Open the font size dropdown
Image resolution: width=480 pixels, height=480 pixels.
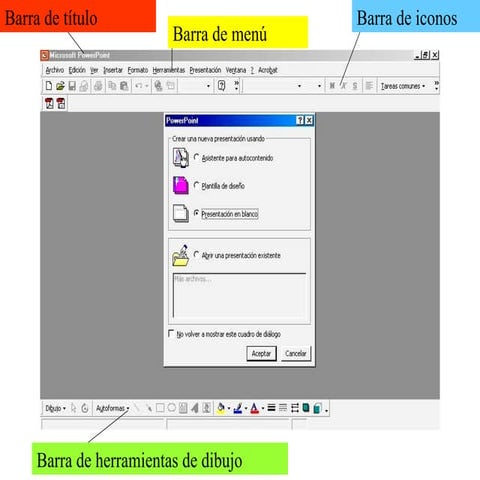[319, 86]
